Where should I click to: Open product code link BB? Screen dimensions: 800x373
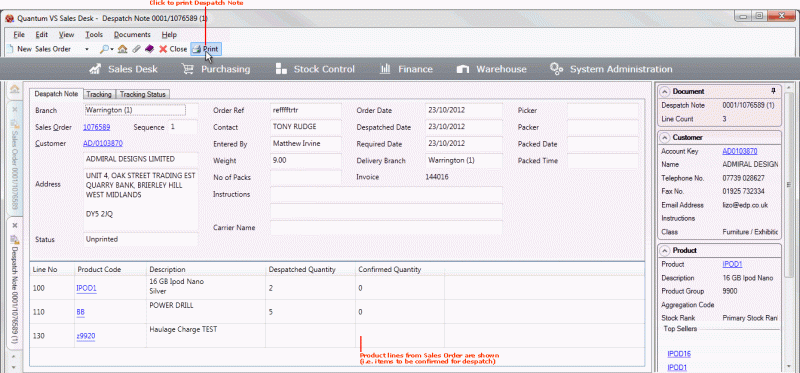pos(81,312)
